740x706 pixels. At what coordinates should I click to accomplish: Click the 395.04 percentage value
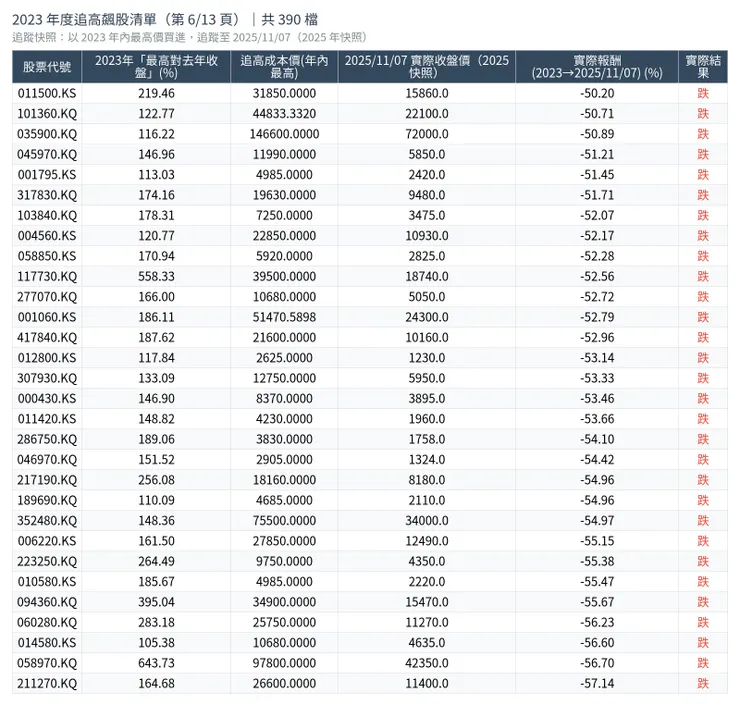coord(156,602)
